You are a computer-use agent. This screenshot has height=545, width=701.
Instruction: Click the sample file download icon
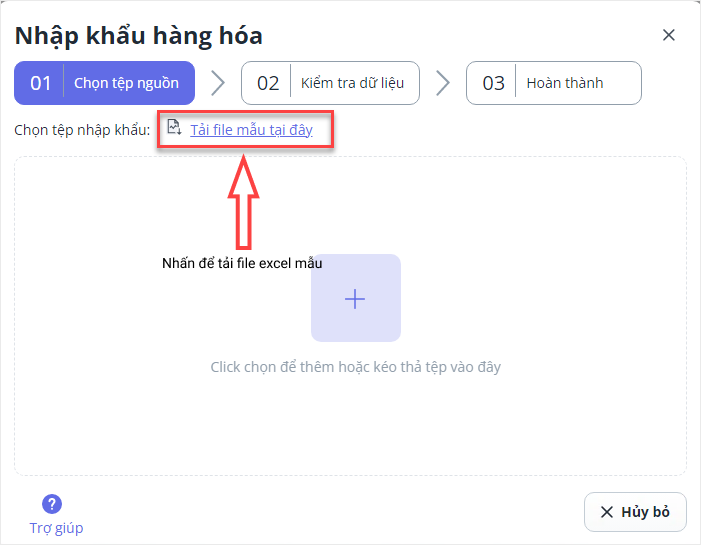[174, 128]
